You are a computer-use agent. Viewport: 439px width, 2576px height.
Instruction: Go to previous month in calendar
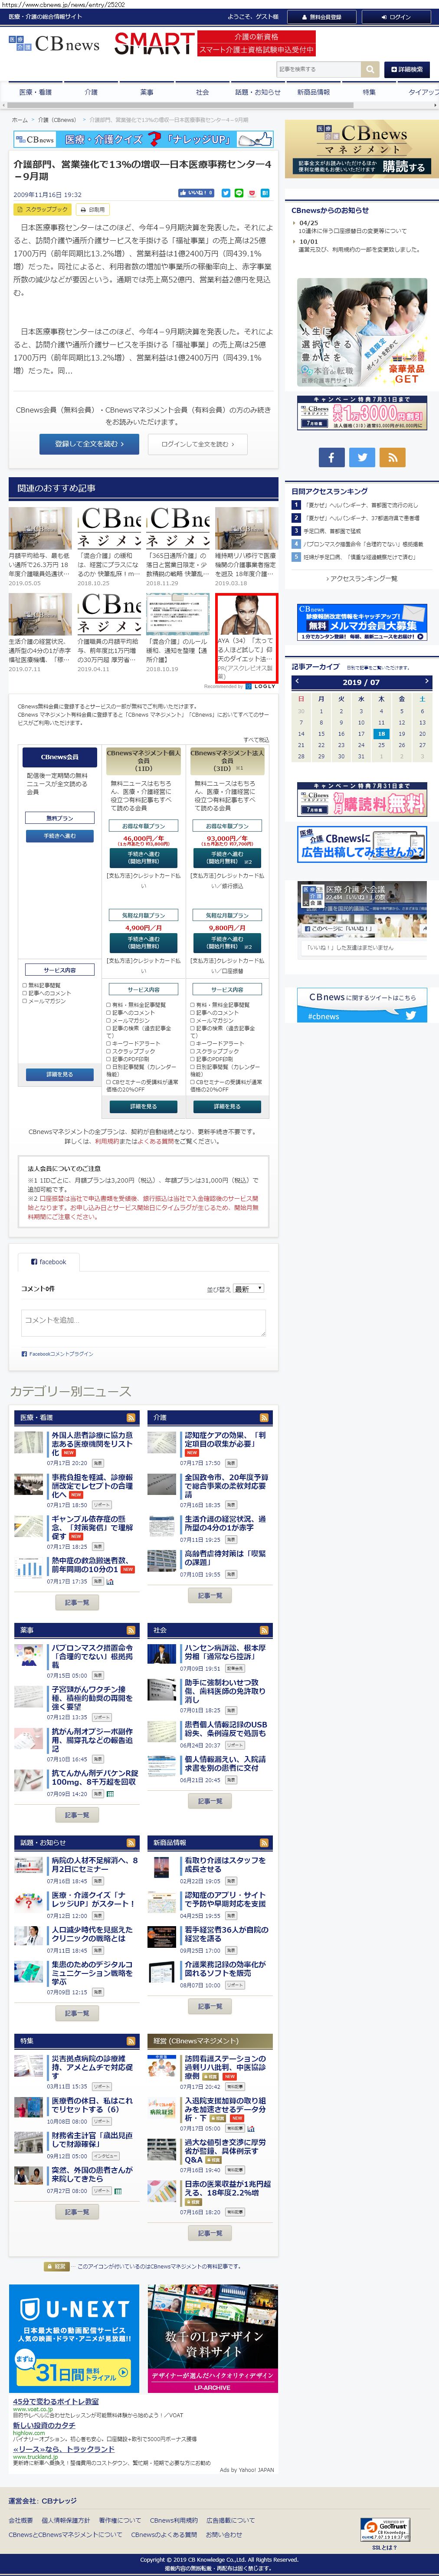298,682
